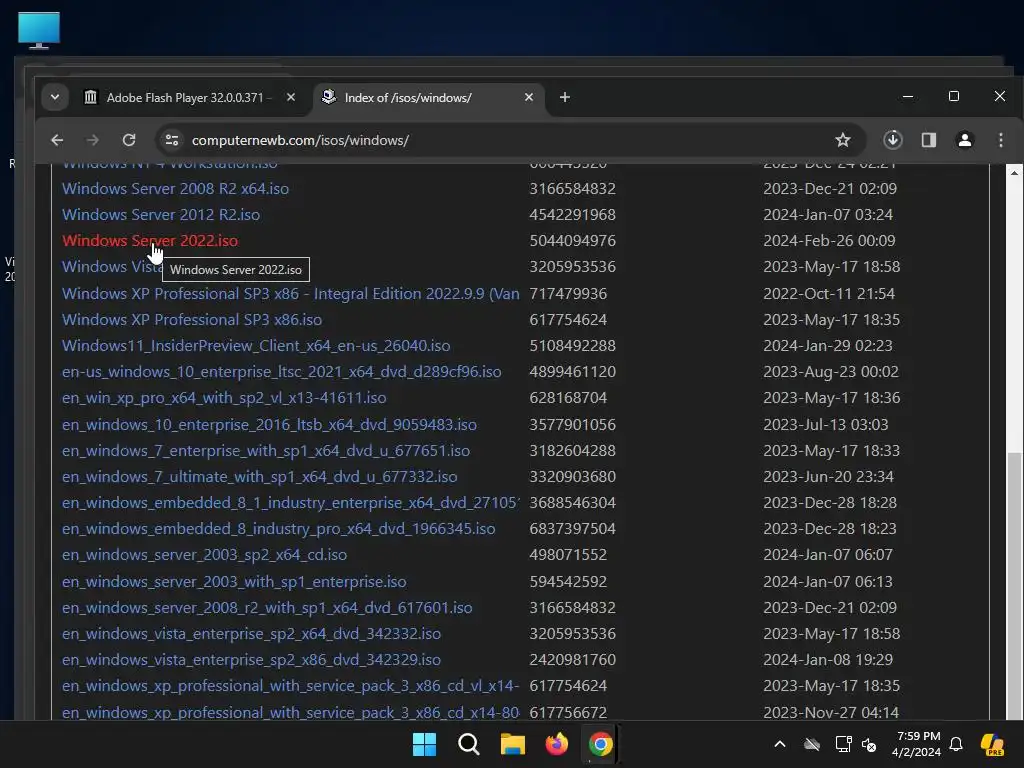
Task: Download en_windows_vista_enterprise_sp2_x86 ISO
Action: (251, 660)
